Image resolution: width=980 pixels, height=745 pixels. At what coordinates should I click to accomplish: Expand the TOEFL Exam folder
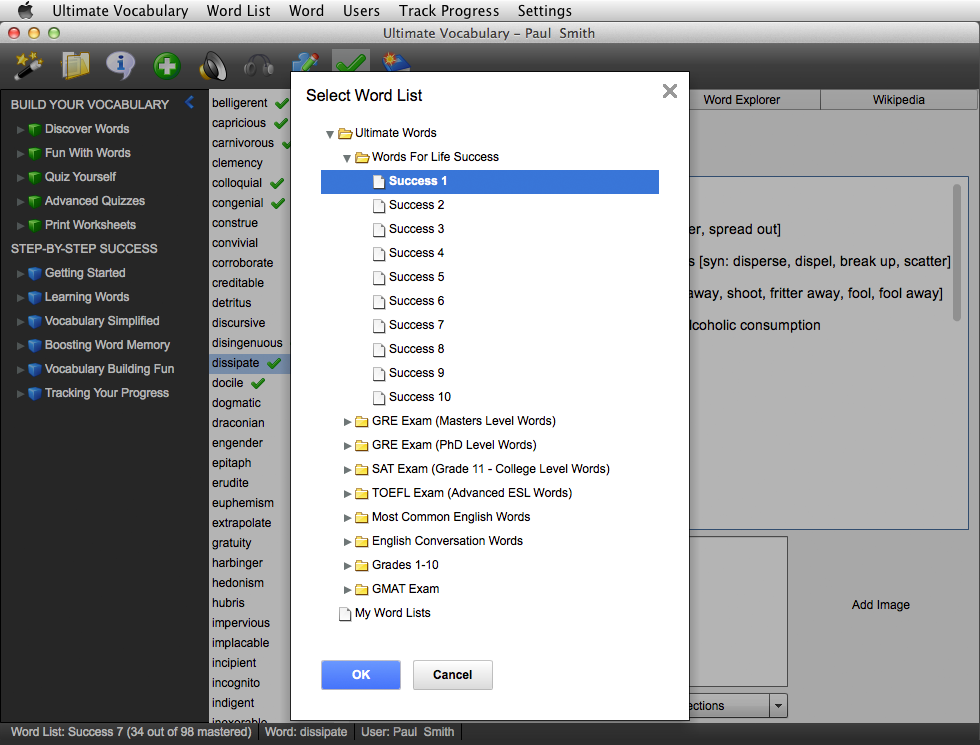pyautogui.click(x=347, y=493)
